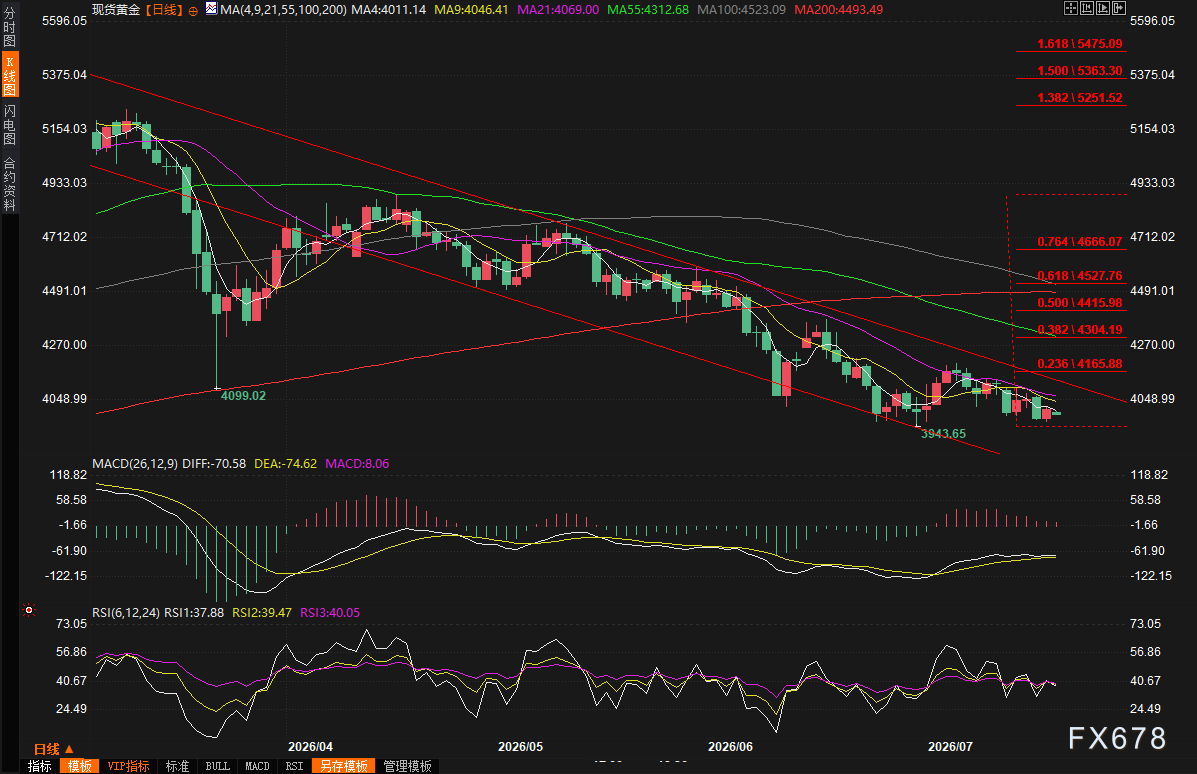Select the 模板 tab at bottom

pyautogui.click(x=79, y=766)
